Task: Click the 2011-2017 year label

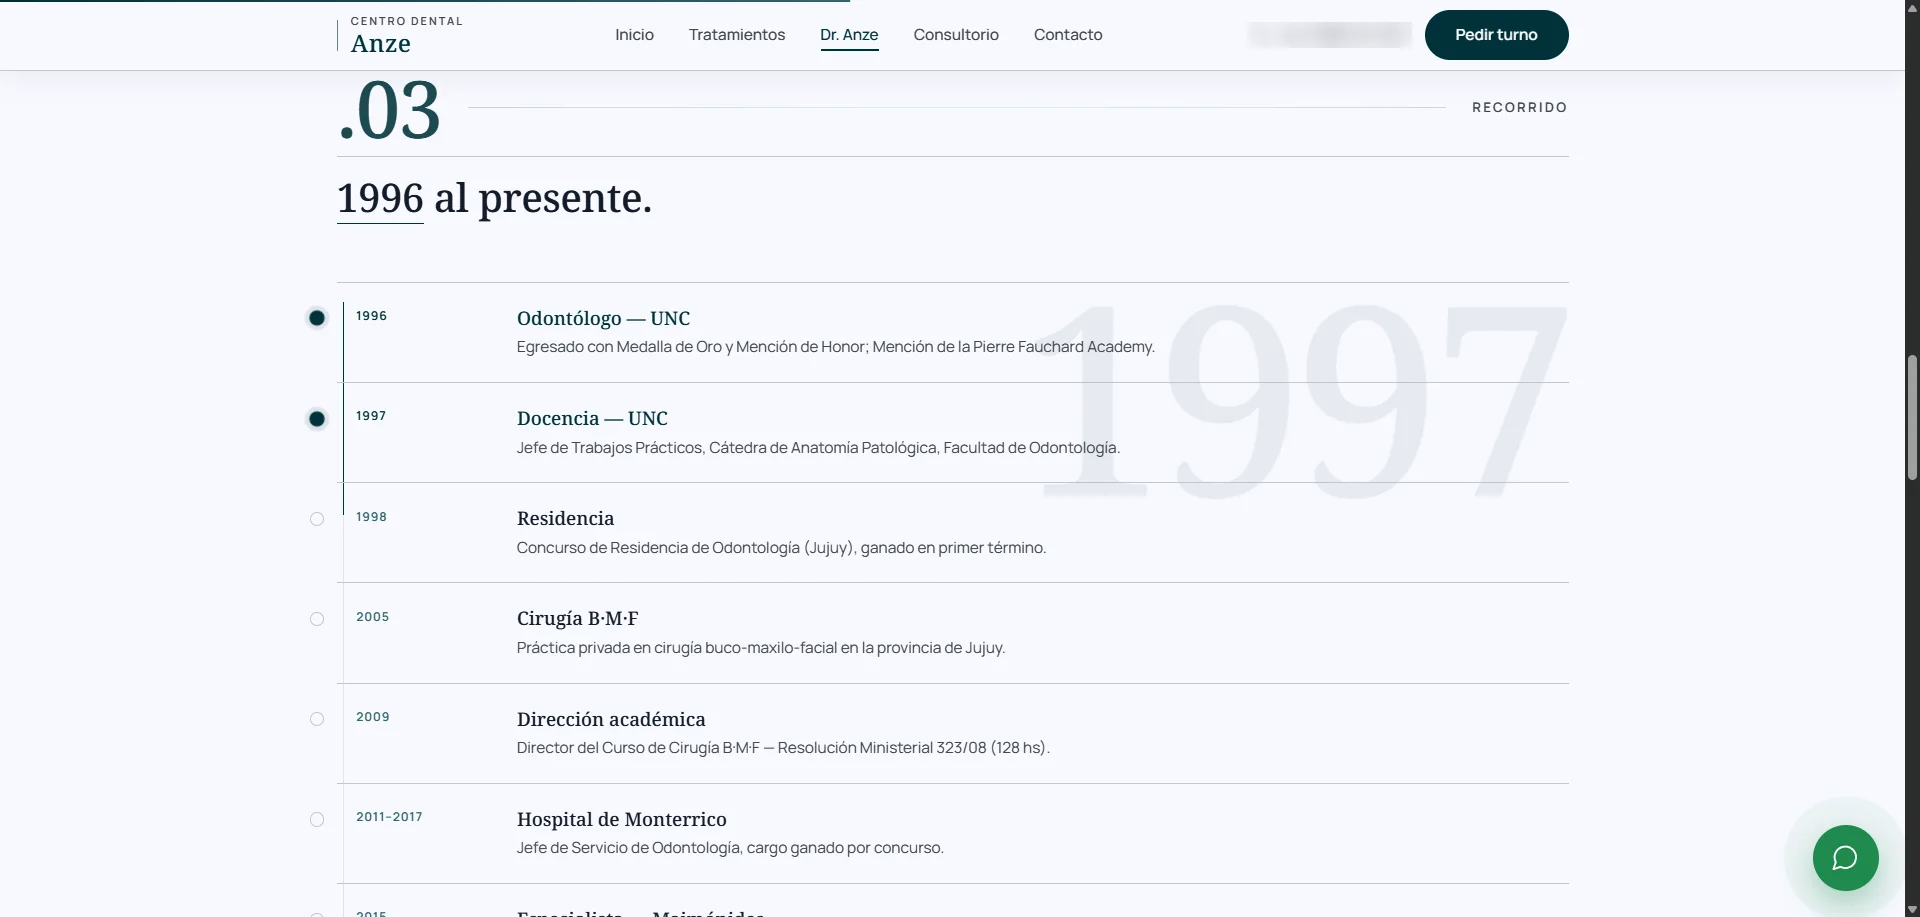Action: pos(389,817)
